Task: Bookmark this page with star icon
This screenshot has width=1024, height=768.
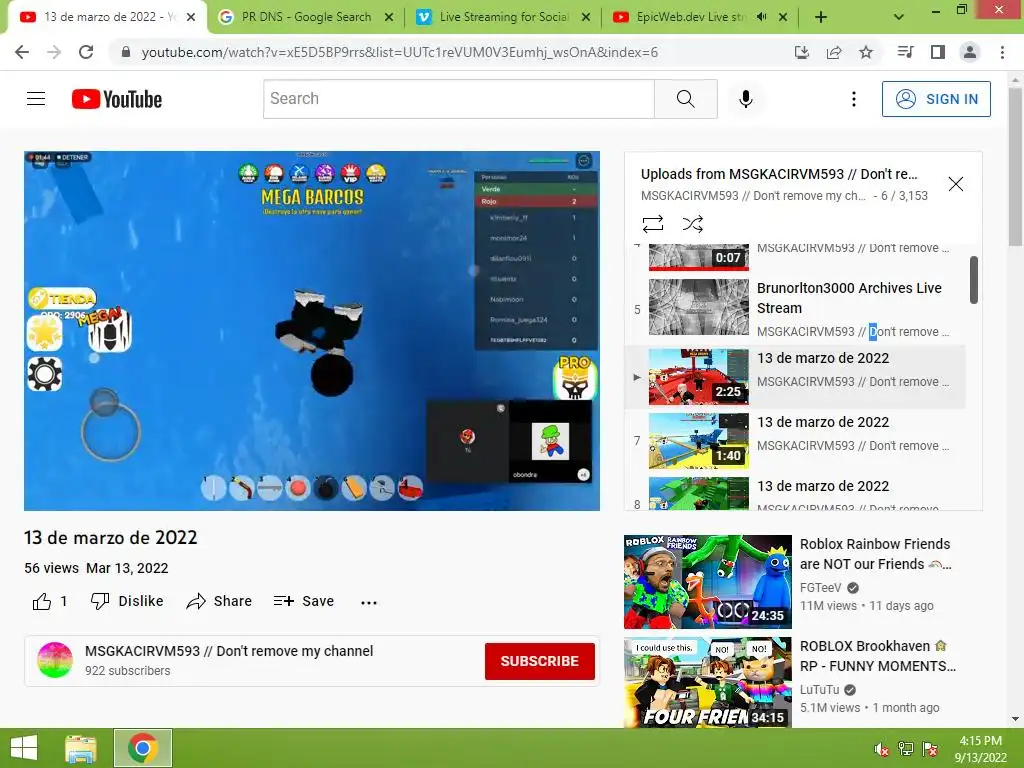Action: point(866,52)
